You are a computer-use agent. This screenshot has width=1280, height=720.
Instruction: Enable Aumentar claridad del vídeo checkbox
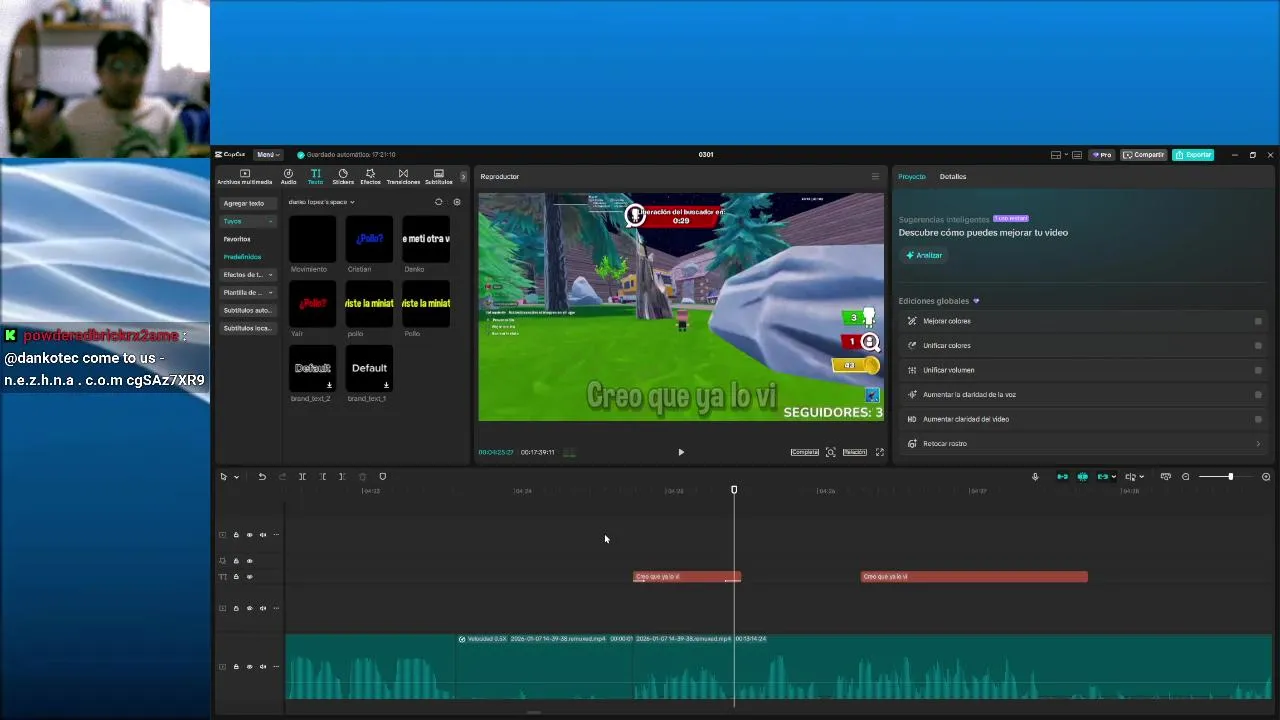(1258, 419)
